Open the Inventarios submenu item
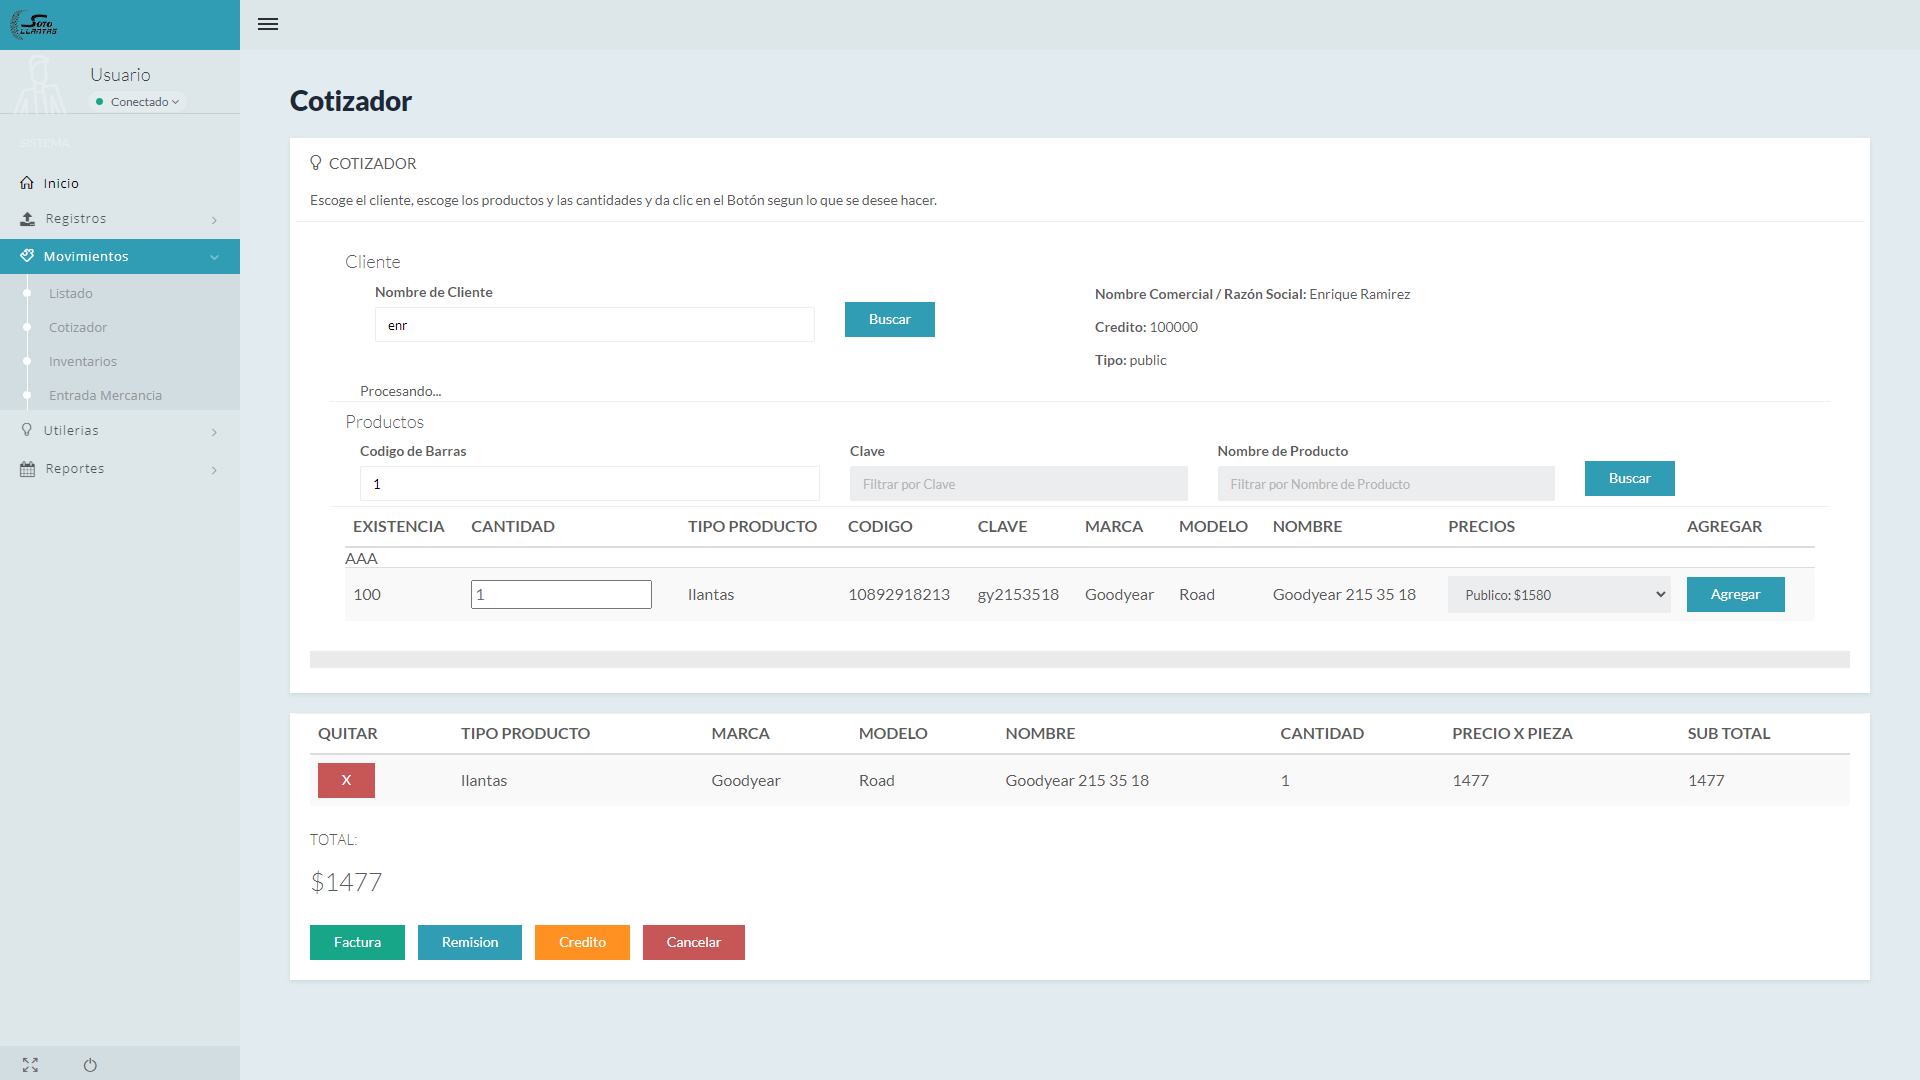 [83, 362]
